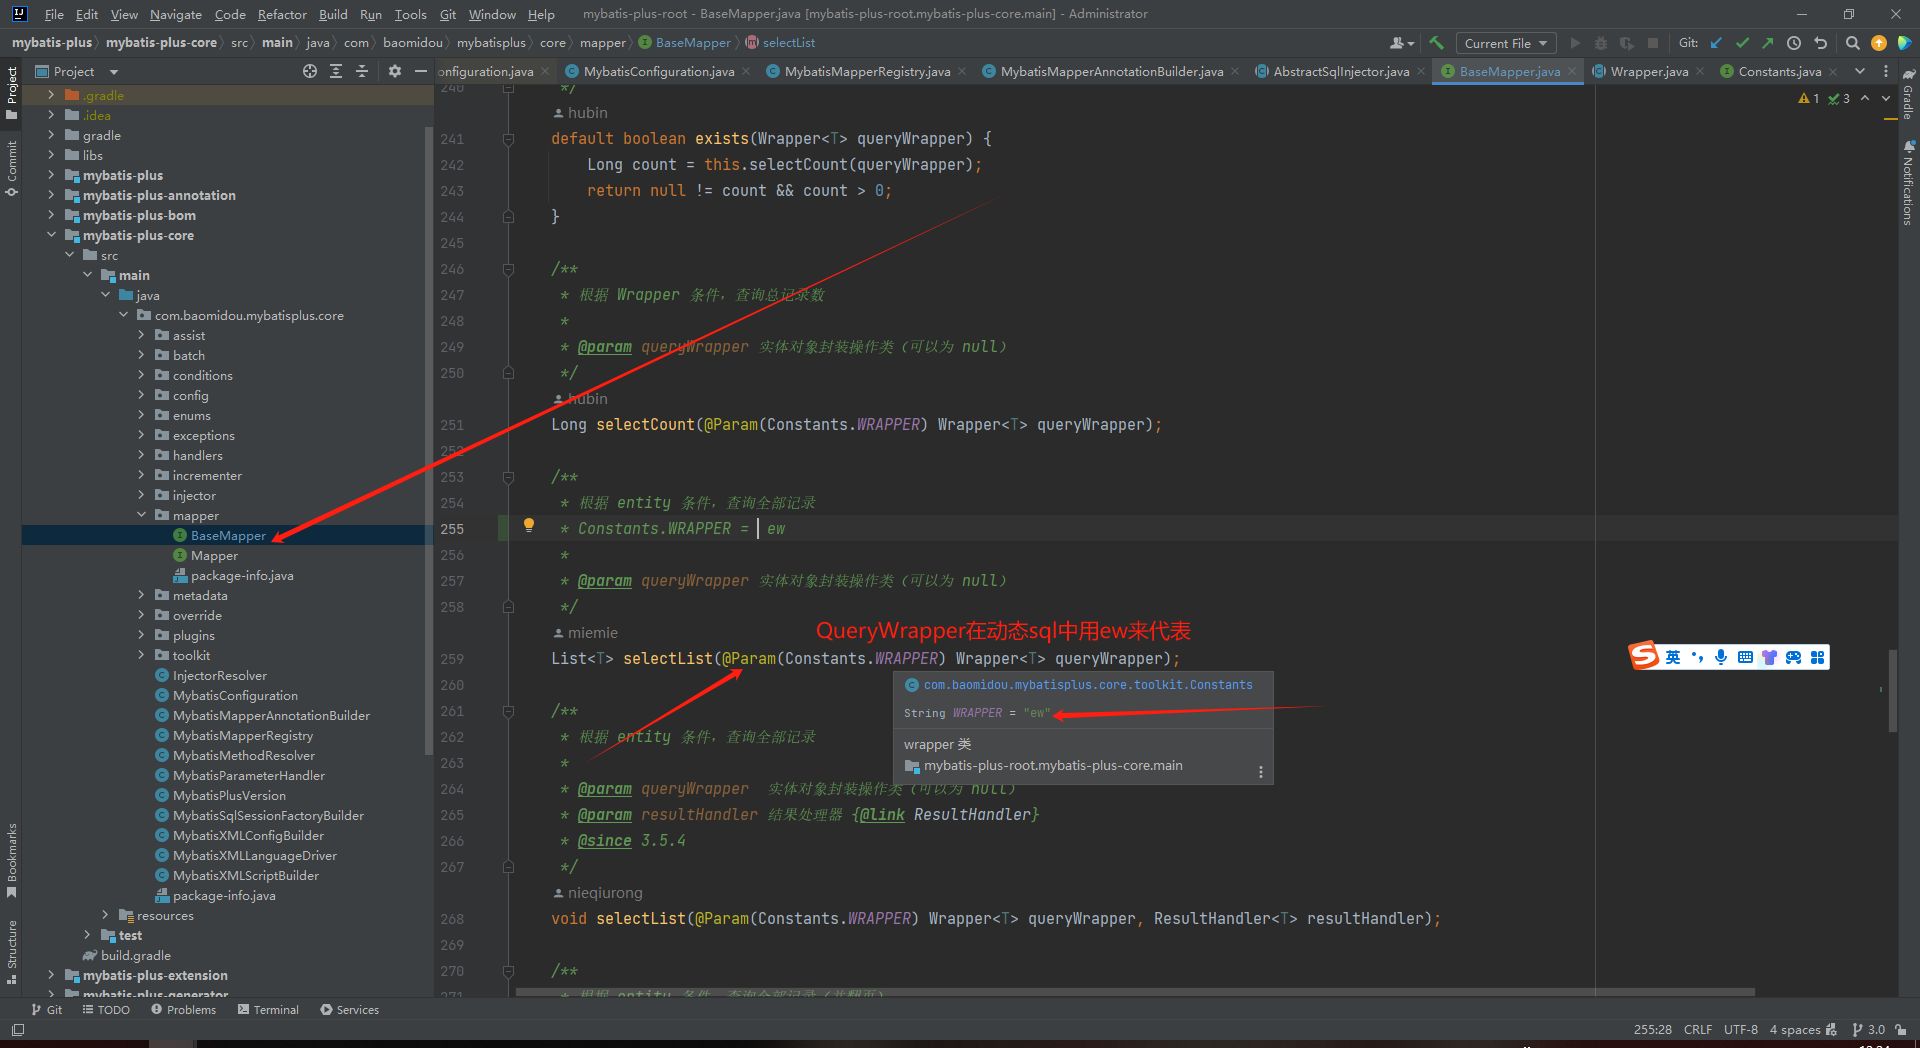Jump to previous highlighted error arrow
Viewport: 1920px width, 1048px height.
point(1865,98)
